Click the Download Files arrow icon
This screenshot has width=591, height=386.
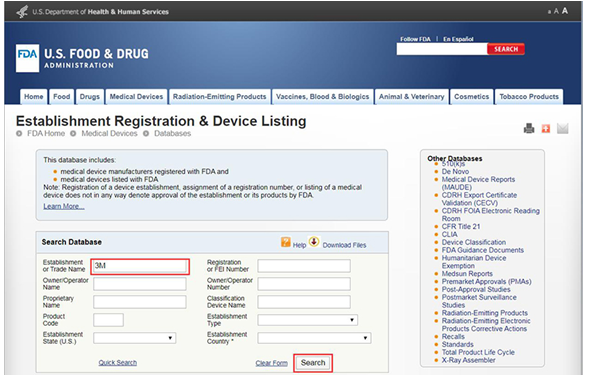(x=314, y=241)
